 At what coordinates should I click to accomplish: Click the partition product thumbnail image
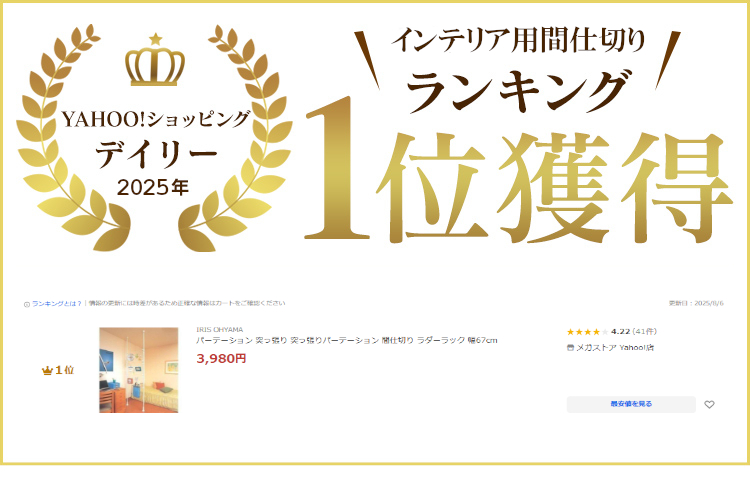[x=139, y=370]
